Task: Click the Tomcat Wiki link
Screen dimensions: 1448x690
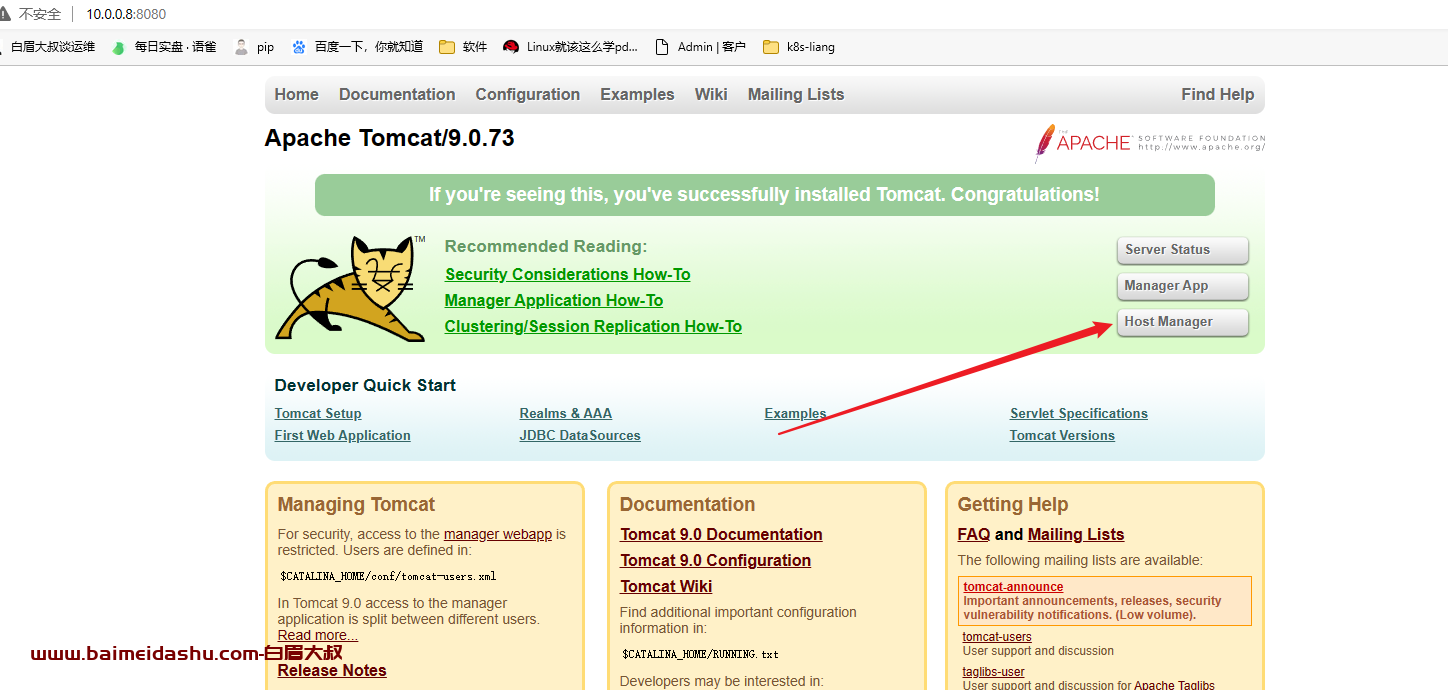Action: pos(666,587)
